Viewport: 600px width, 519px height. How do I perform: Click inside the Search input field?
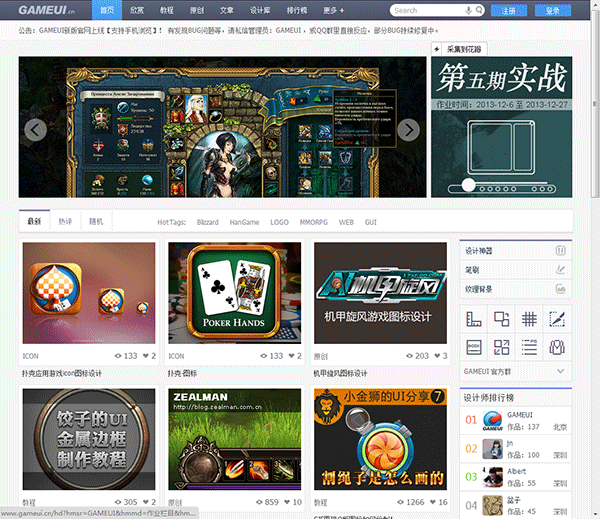428,10
